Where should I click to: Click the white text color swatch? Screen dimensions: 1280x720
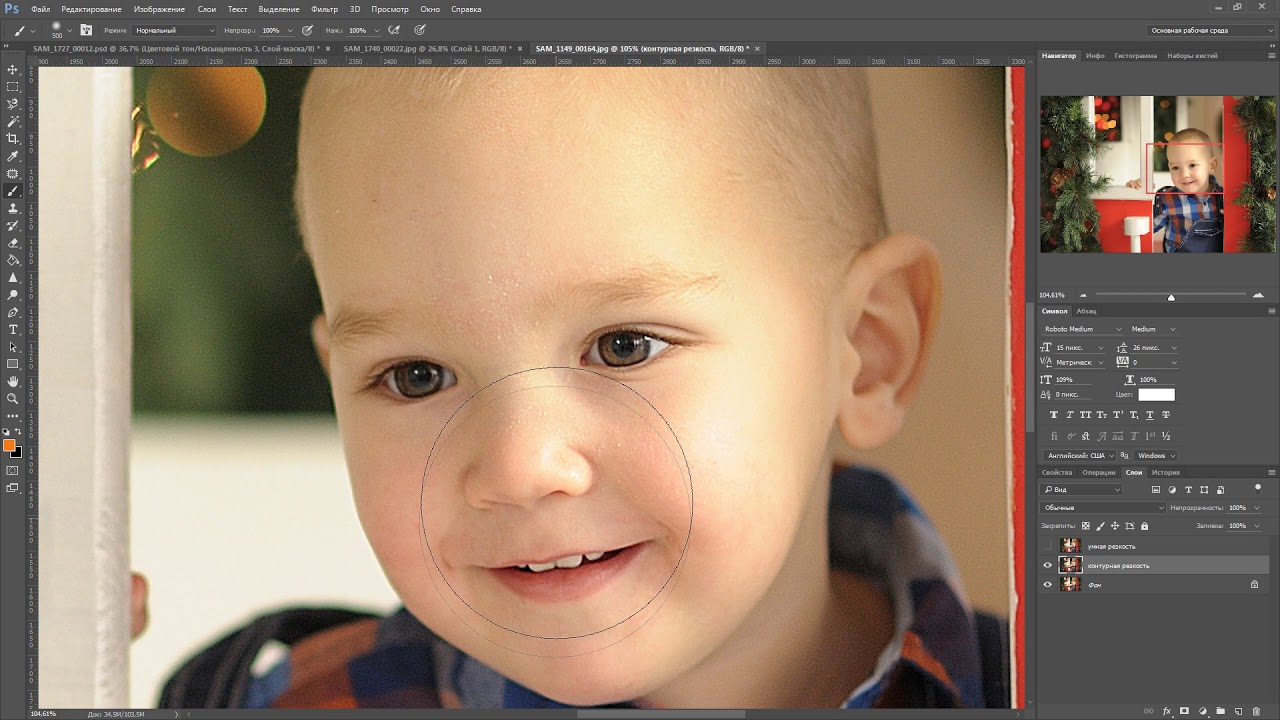[x=1156, y=395]
